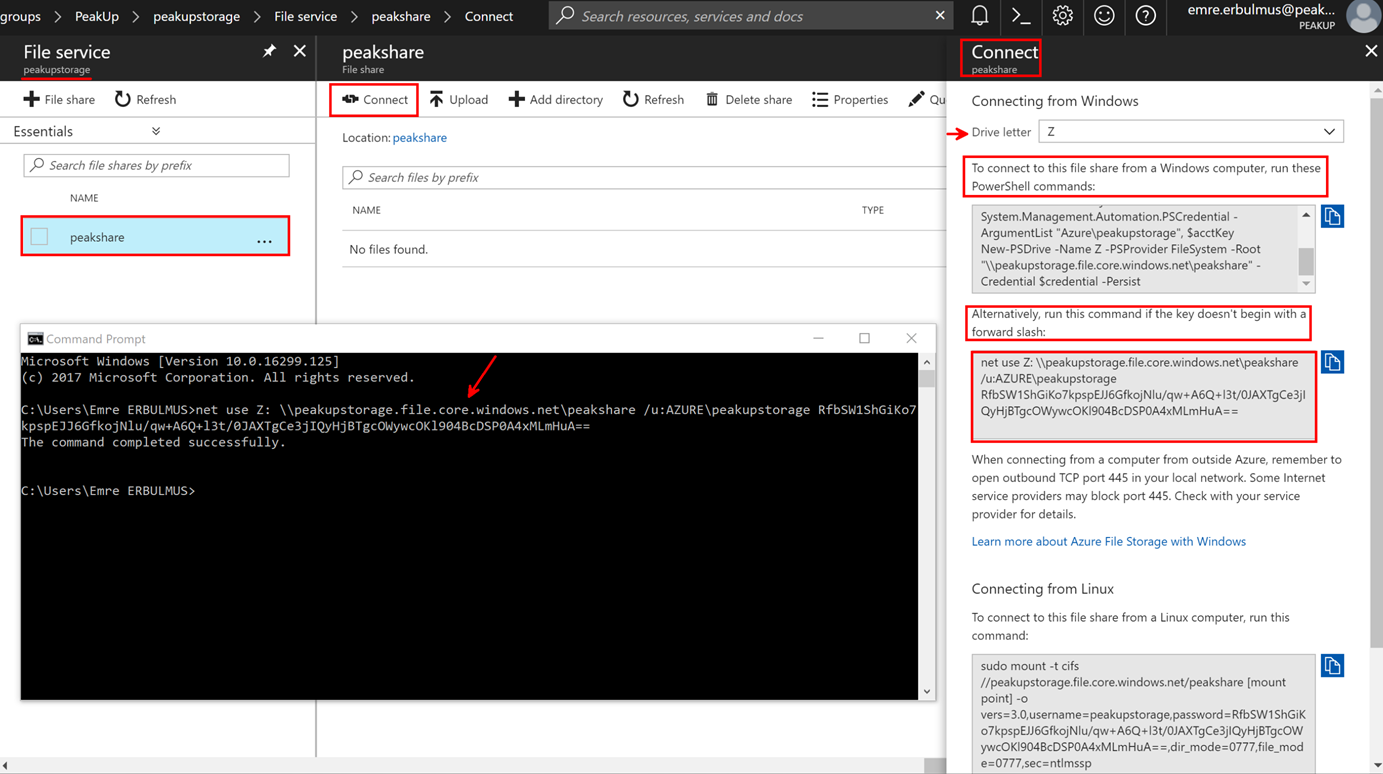The height and width of the screenshot is (774, 1383).
Task: Focus Search files by prefix field
Action: 644,177
